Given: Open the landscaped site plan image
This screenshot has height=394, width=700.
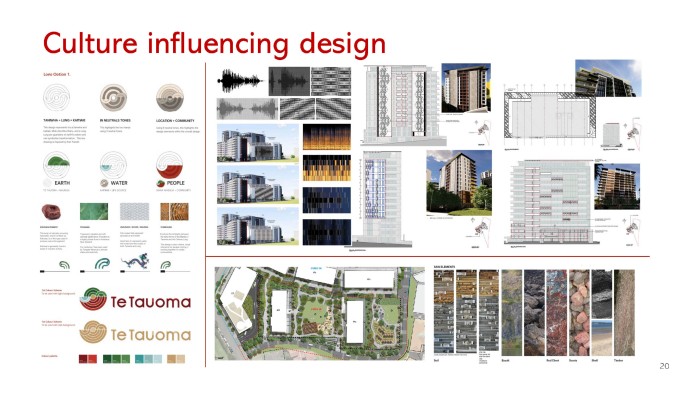Looking at the screenshot, I should click(x=320, y=314).
